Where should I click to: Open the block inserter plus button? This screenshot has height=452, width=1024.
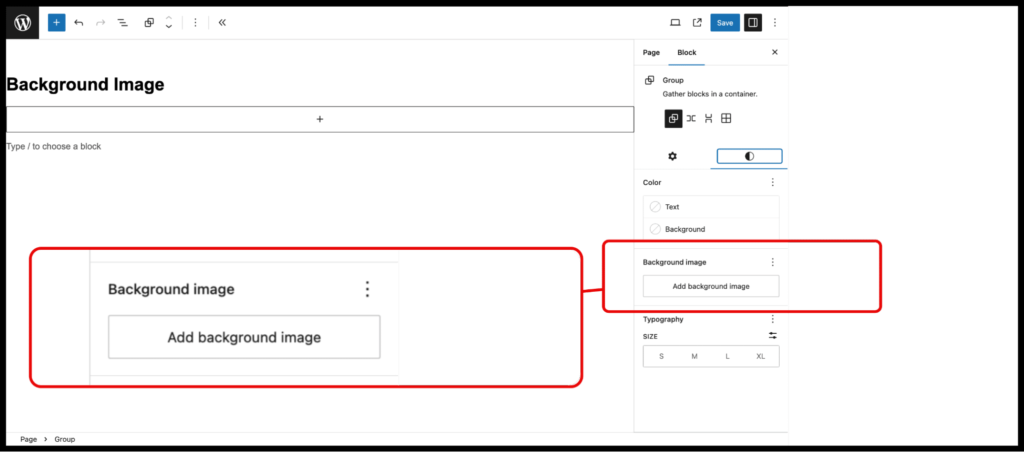[56, 22]
